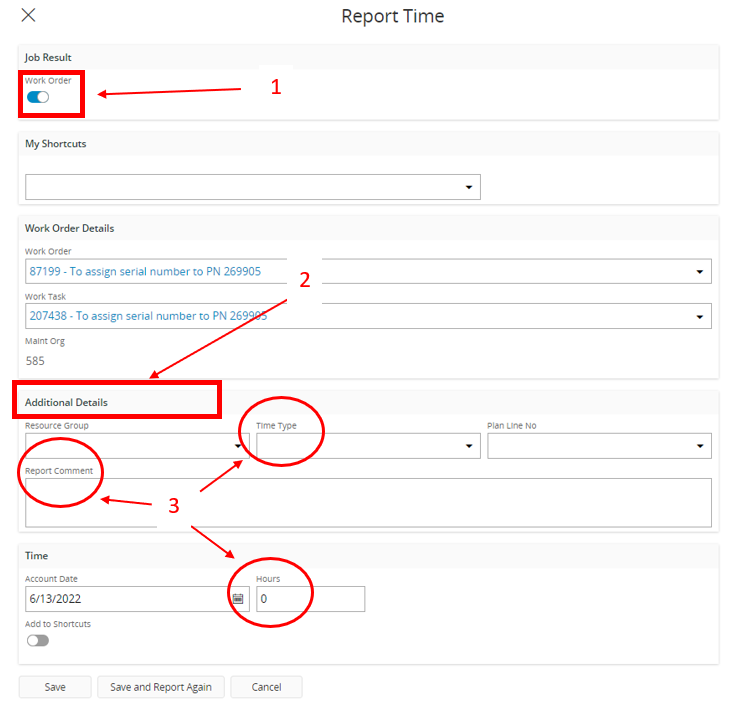
Task: Click Save and Report Again button
Action: tap(161, 687)
